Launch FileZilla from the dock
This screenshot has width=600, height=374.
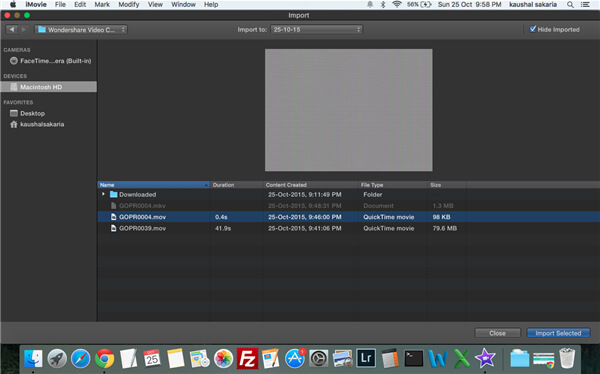pos(247,358)
